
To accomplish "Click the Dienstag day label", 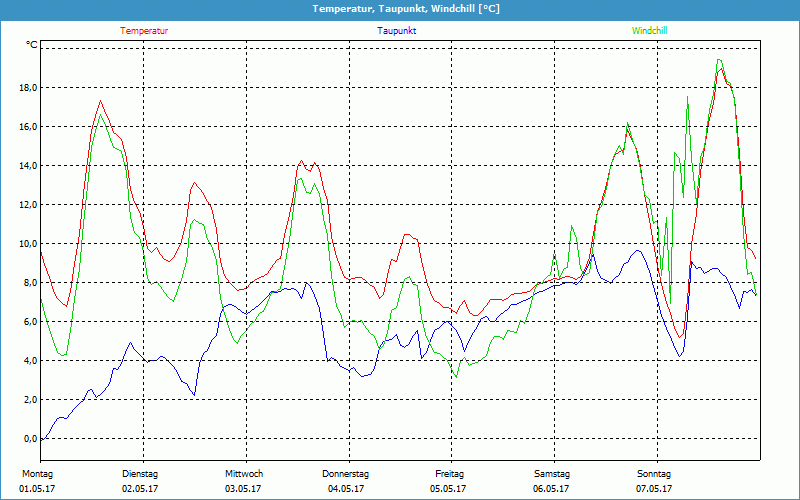I will coord(140,474).
